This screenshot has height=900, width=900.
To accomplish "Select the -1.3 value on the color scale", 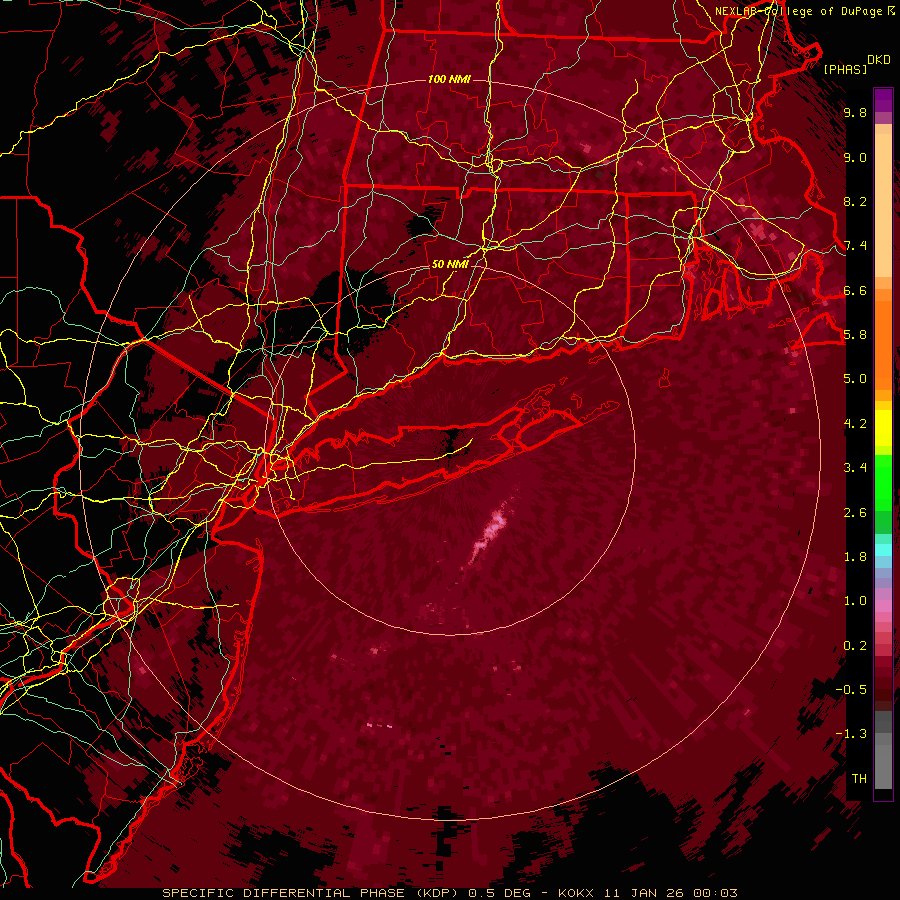I will [x=851, y=734].
